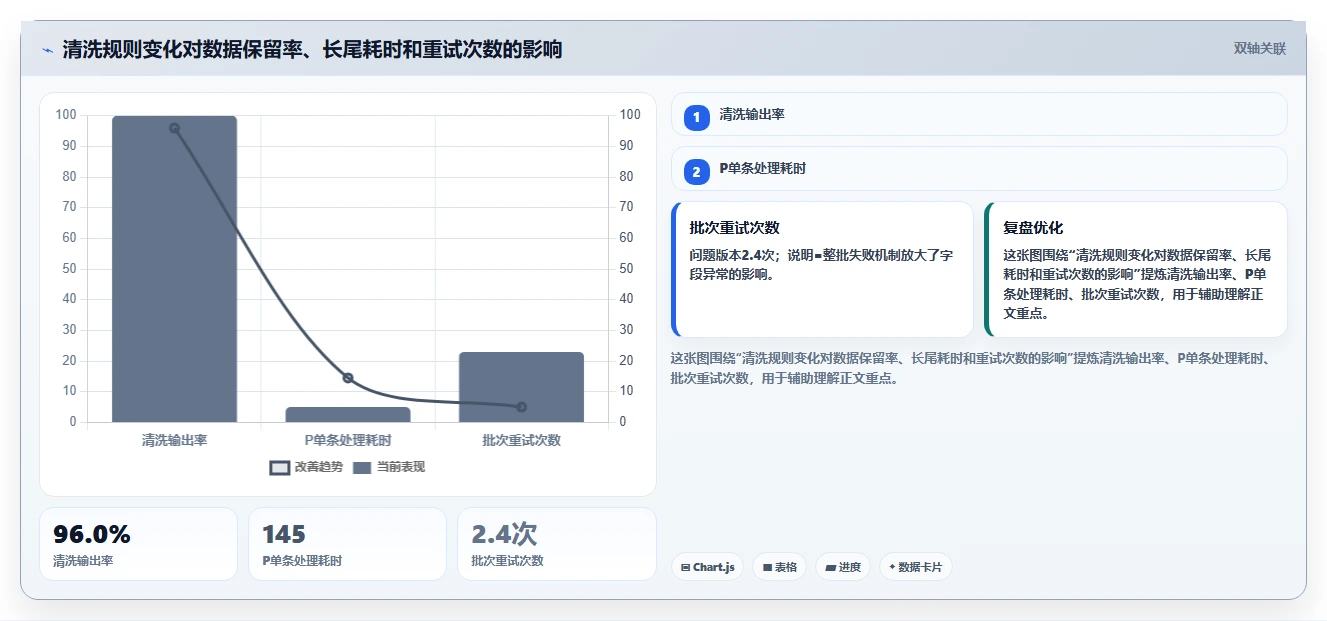The image size is (1327, 621).
Task: Select the 进度 tag
Action: (x=843, y=567)
